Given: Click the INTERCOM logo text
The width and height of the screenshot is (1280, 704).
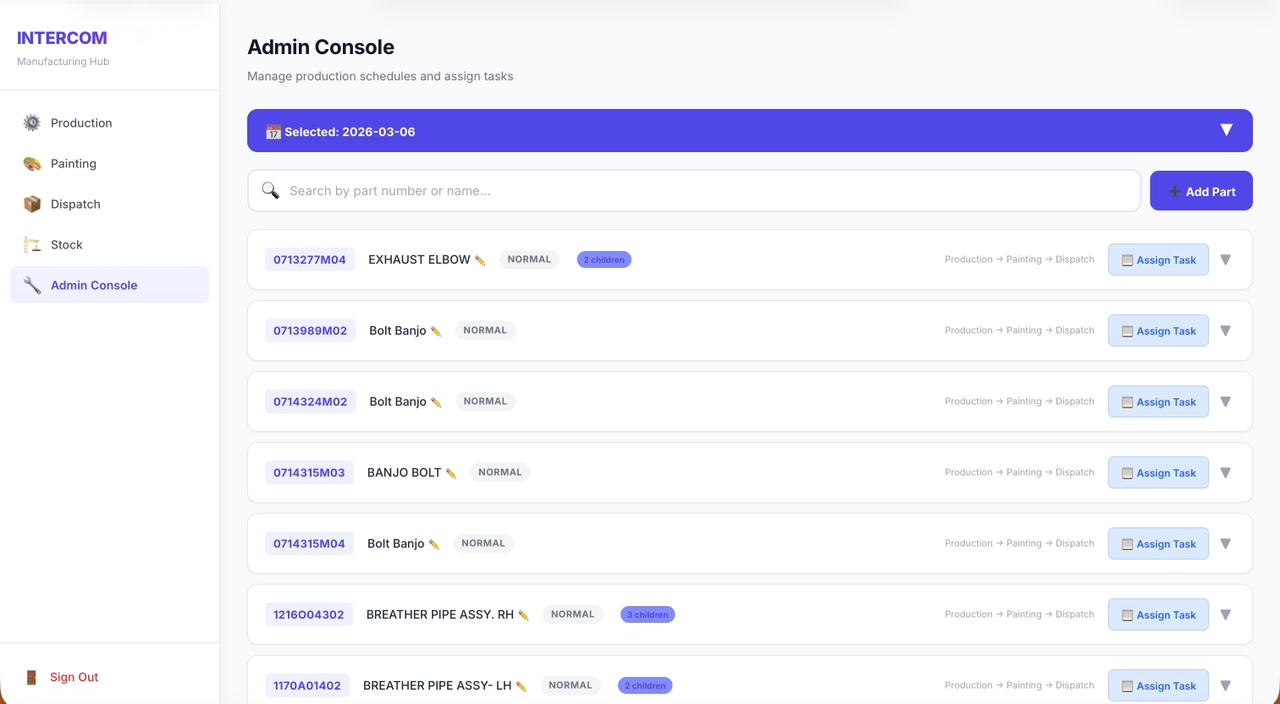Looking at the screenshot, I should [62, 38].
